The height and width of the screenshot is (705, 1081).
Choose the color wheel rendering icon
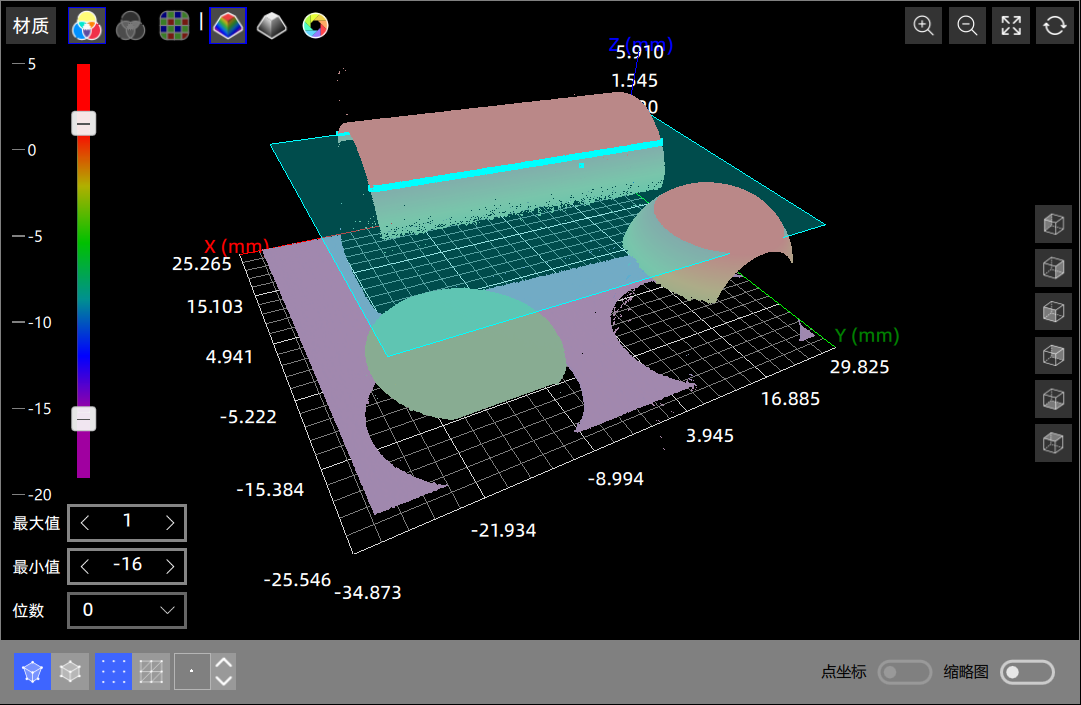[315, 26]
